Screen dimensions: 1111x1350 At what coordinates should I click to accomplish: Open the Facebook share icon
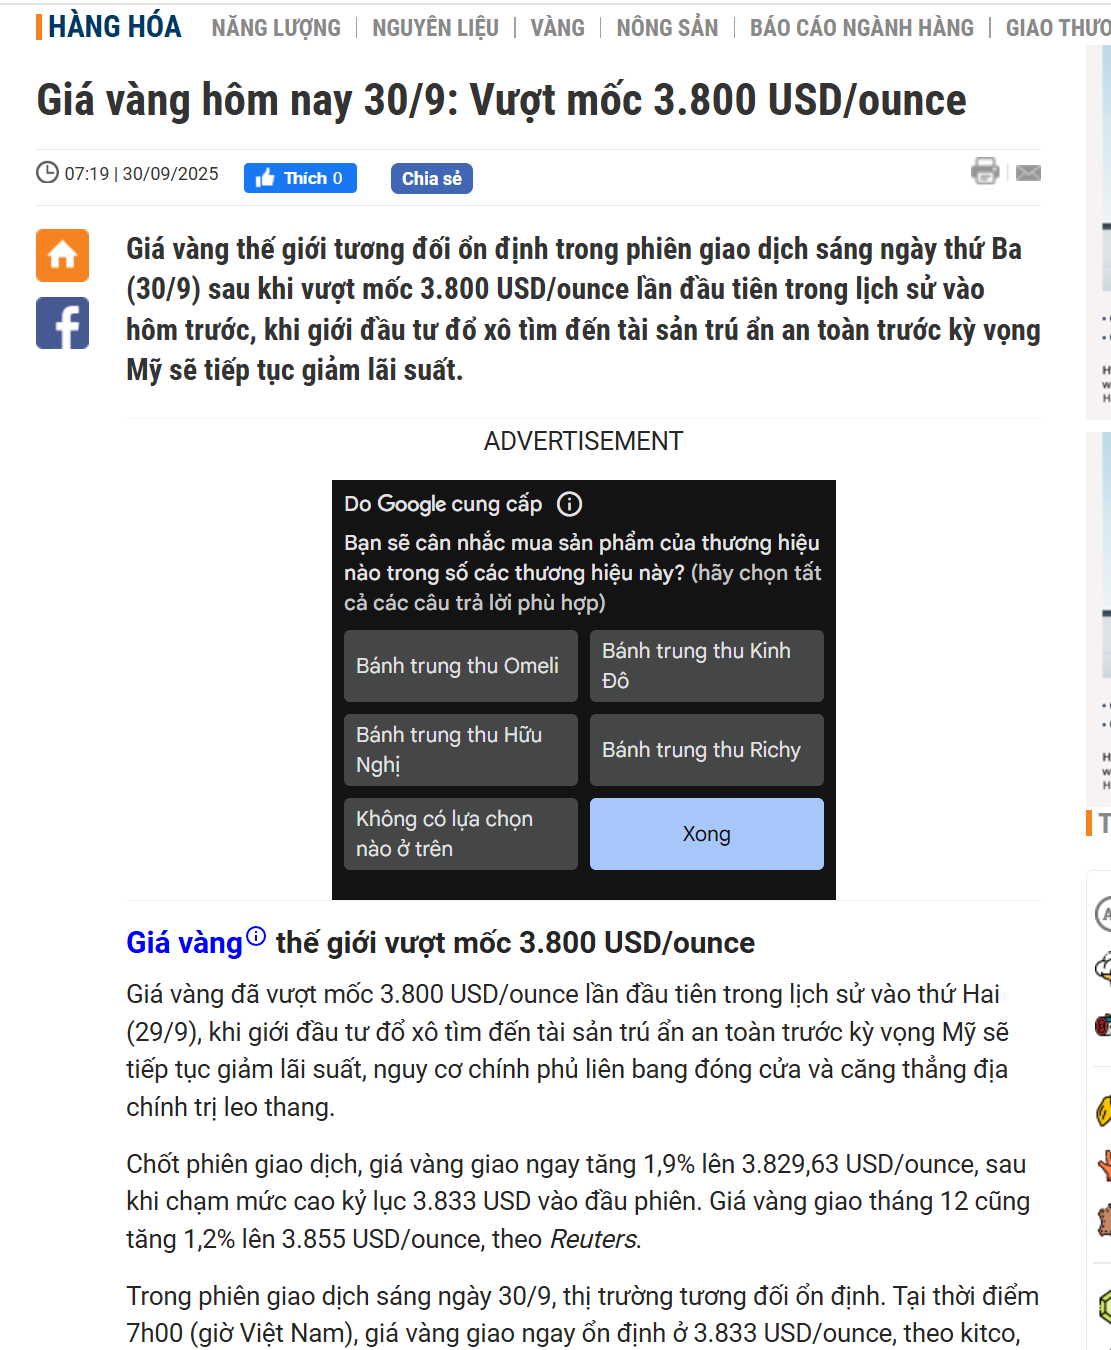coord(62,323)
